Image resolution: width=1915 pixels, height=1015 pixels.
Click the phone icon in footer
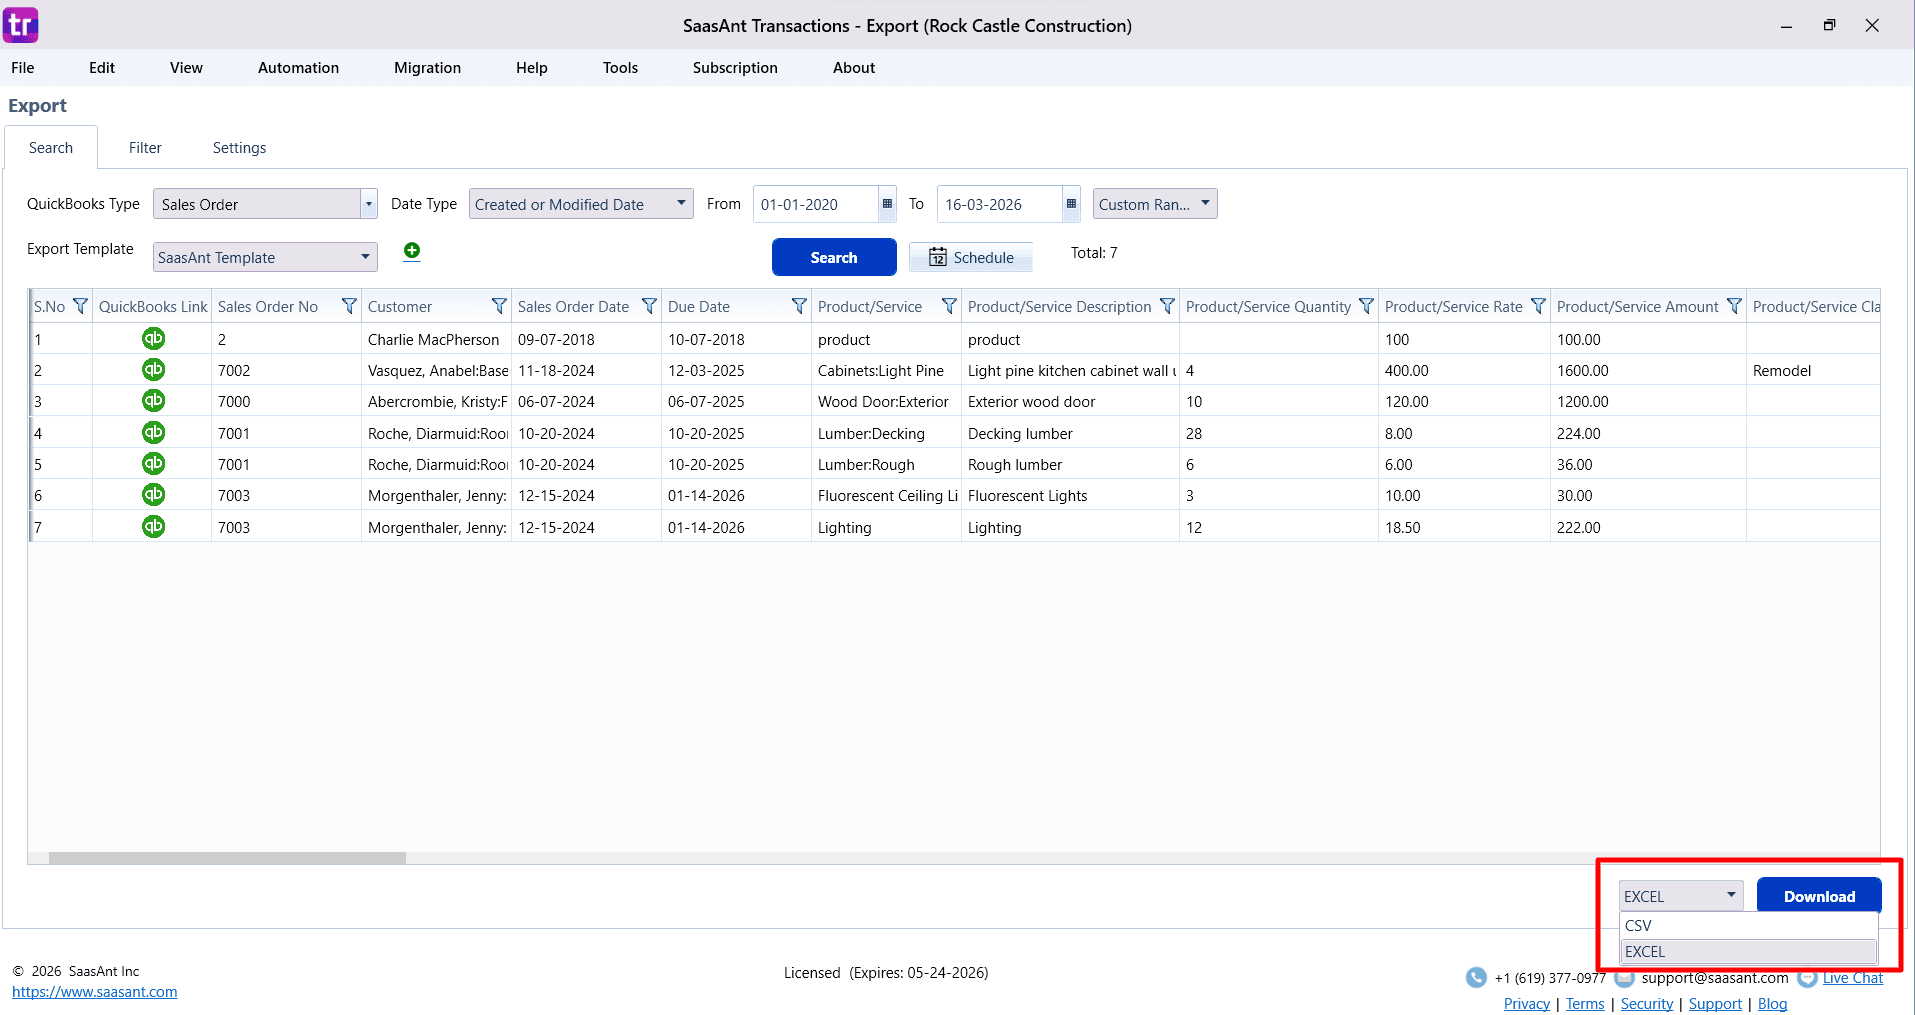[1476, 978]
